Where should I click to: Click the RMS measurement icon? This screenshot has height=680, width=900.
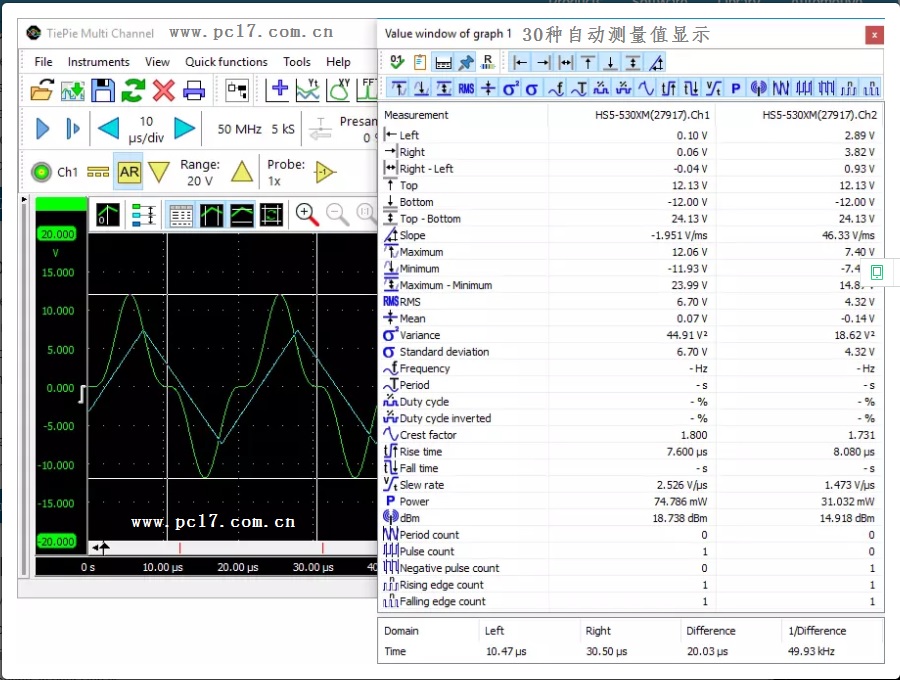coord(466,88)
